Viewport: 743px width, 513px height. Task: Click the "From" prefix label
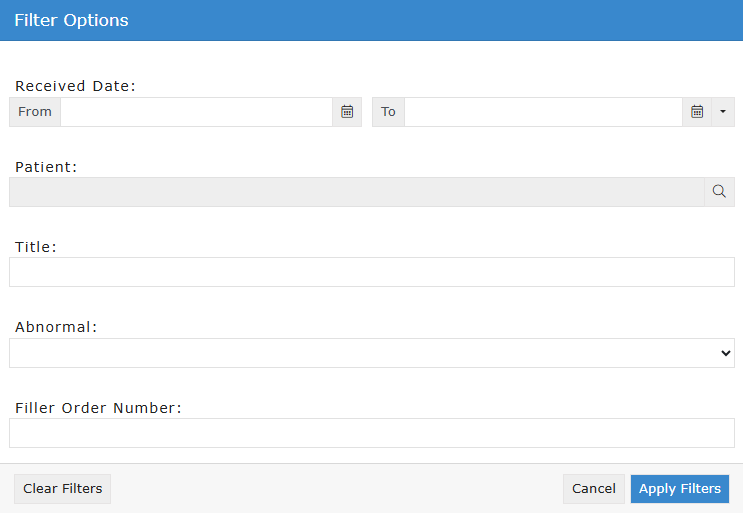click(x=35, y=112)
